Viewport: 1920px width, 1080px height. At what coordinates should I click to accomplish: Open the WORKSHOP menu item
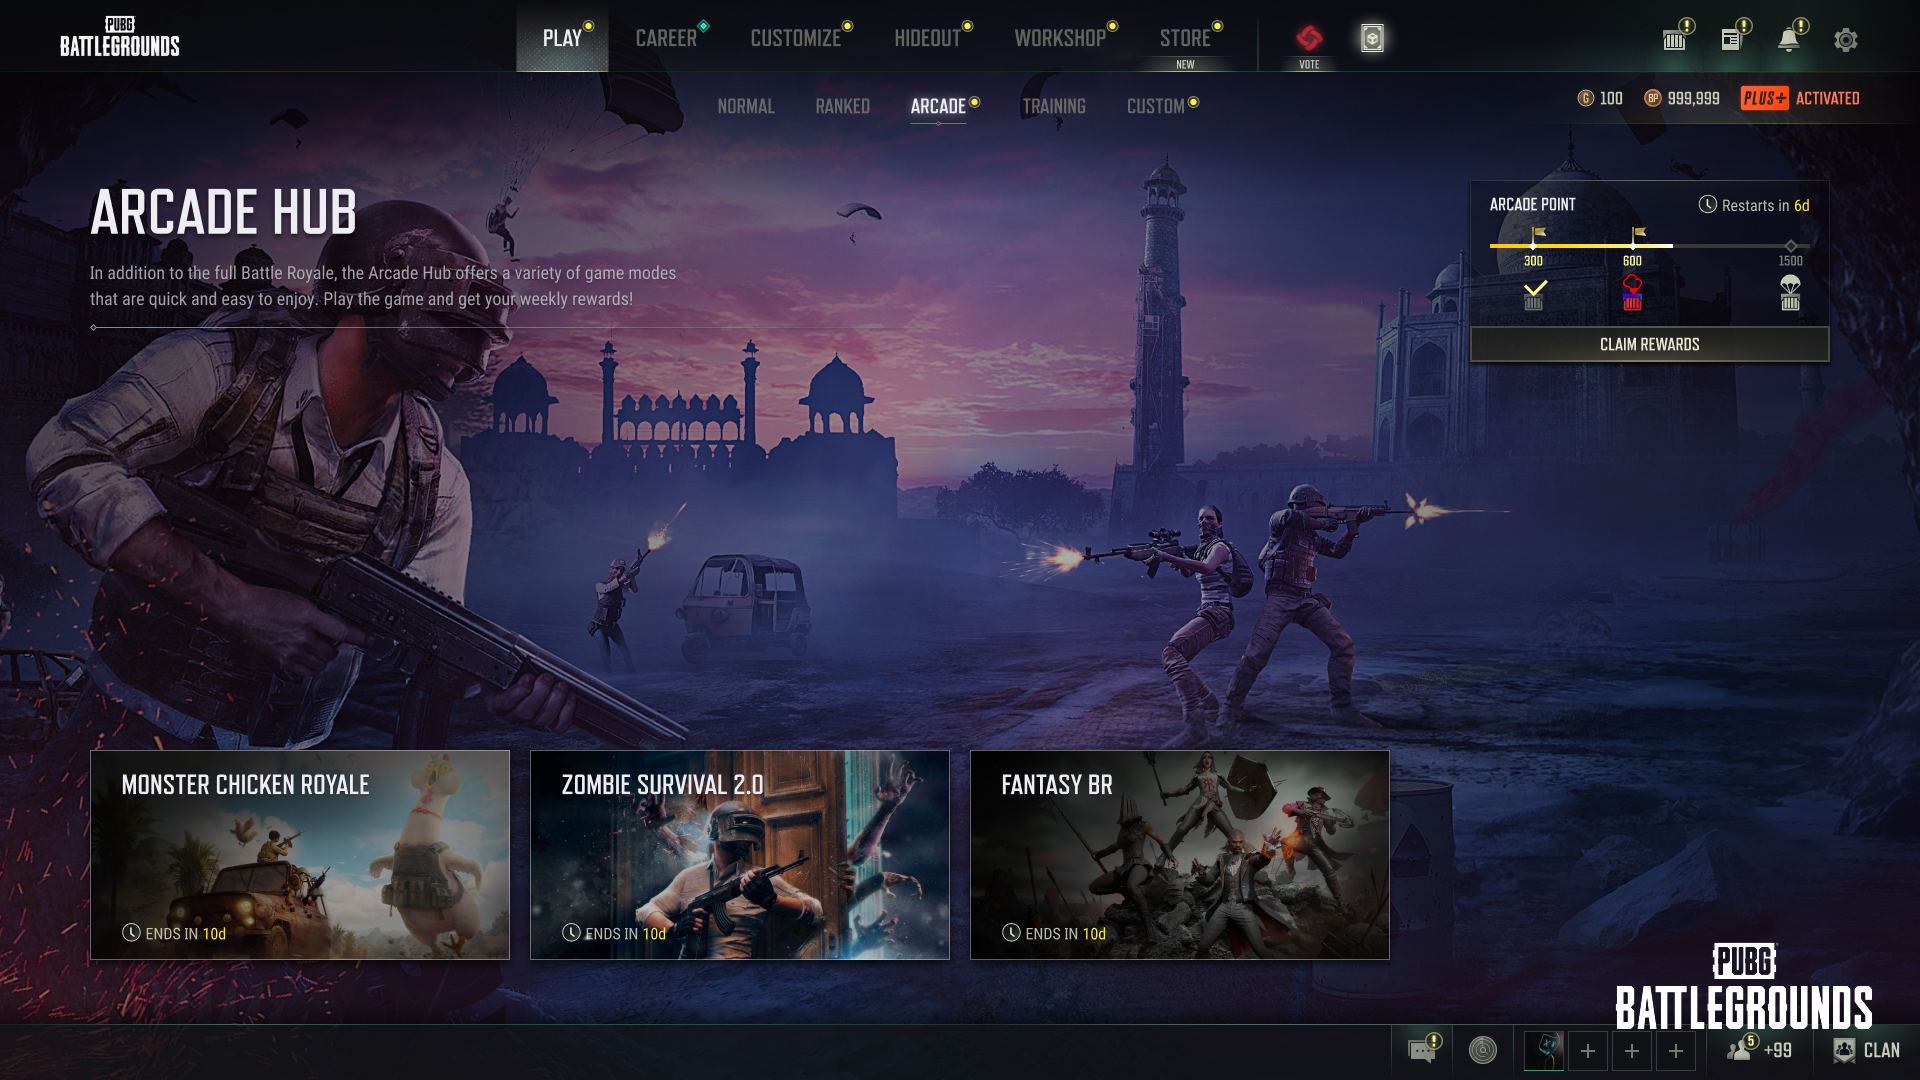click(x=1060, y=38)
